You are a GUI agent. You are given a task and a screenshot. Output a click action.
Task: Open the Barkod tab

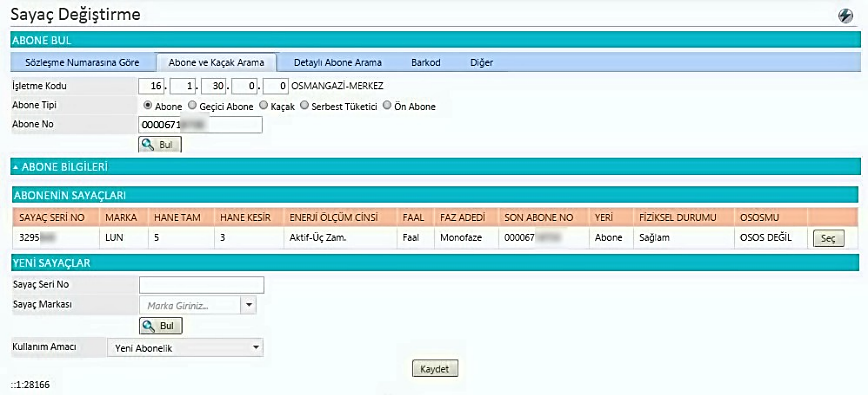tap(426, 63)
